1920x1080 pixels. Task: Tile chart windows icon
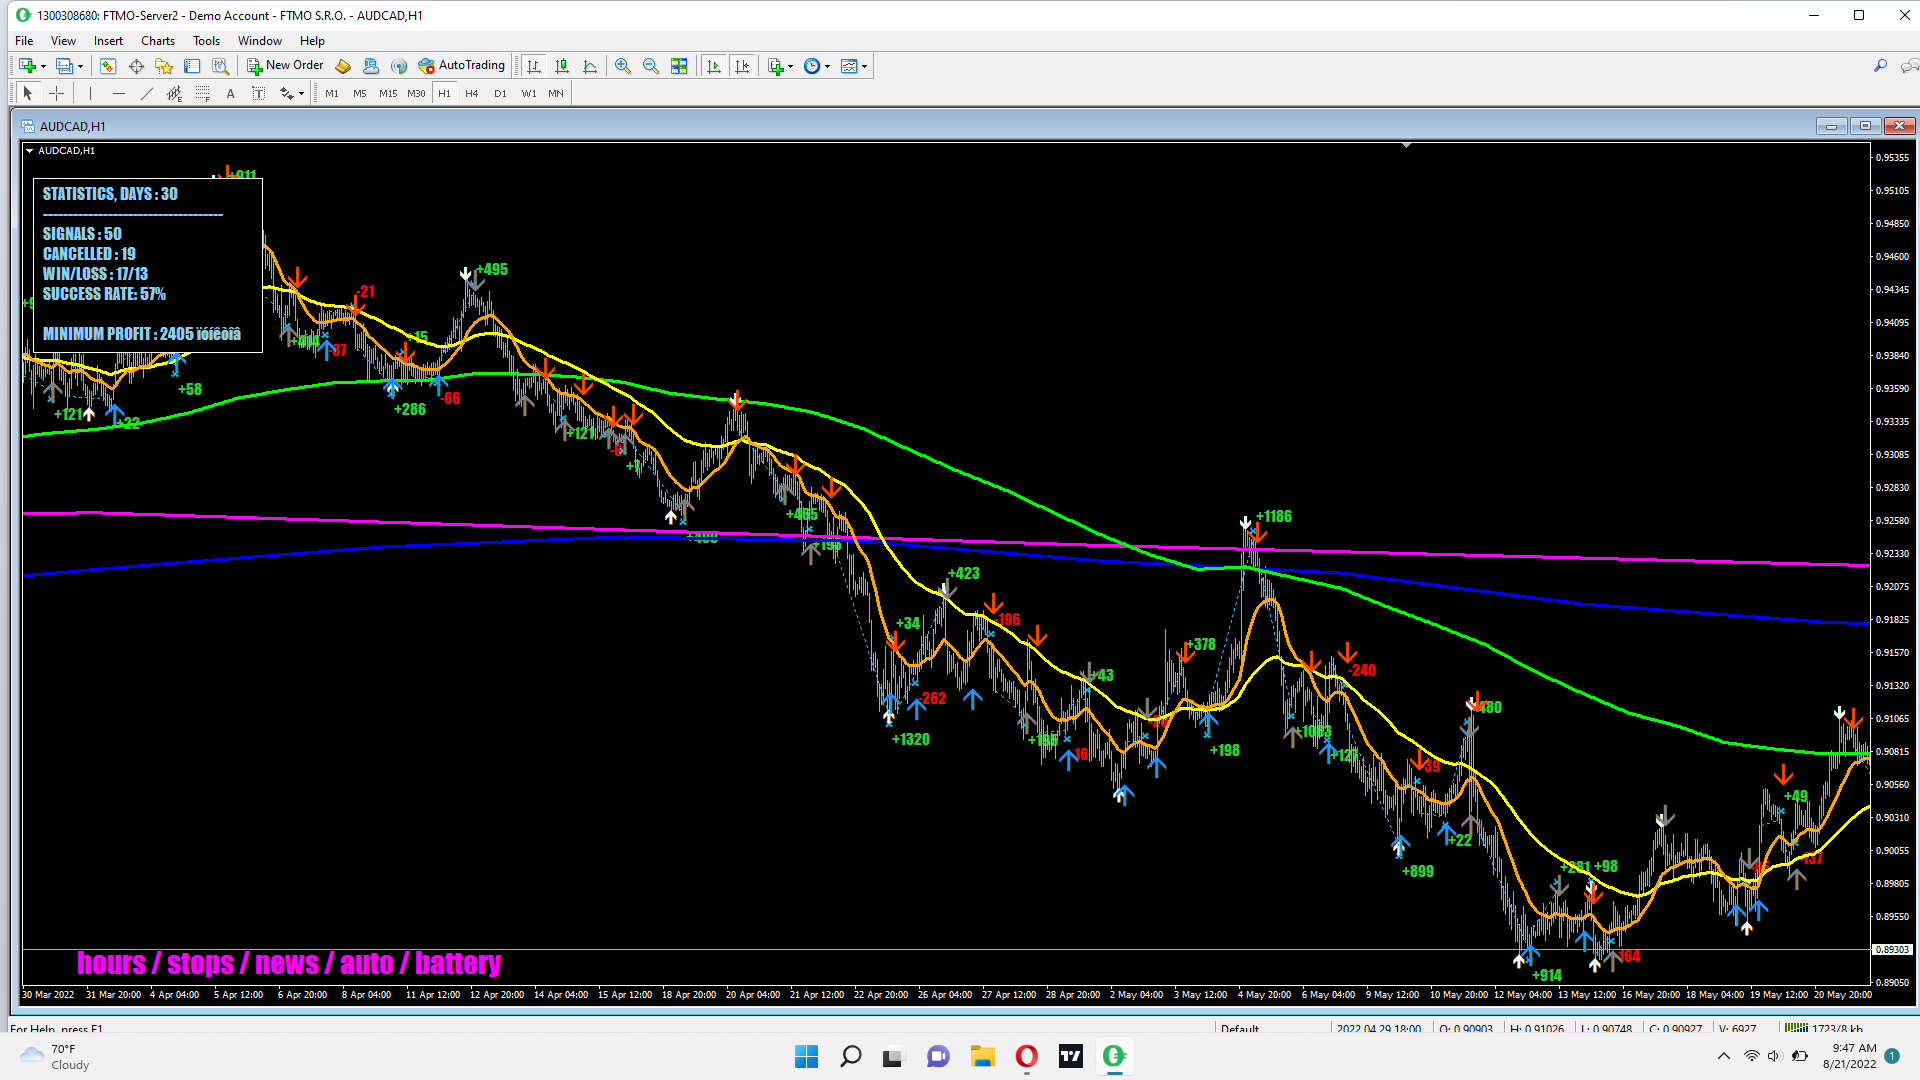click(679, 66)
